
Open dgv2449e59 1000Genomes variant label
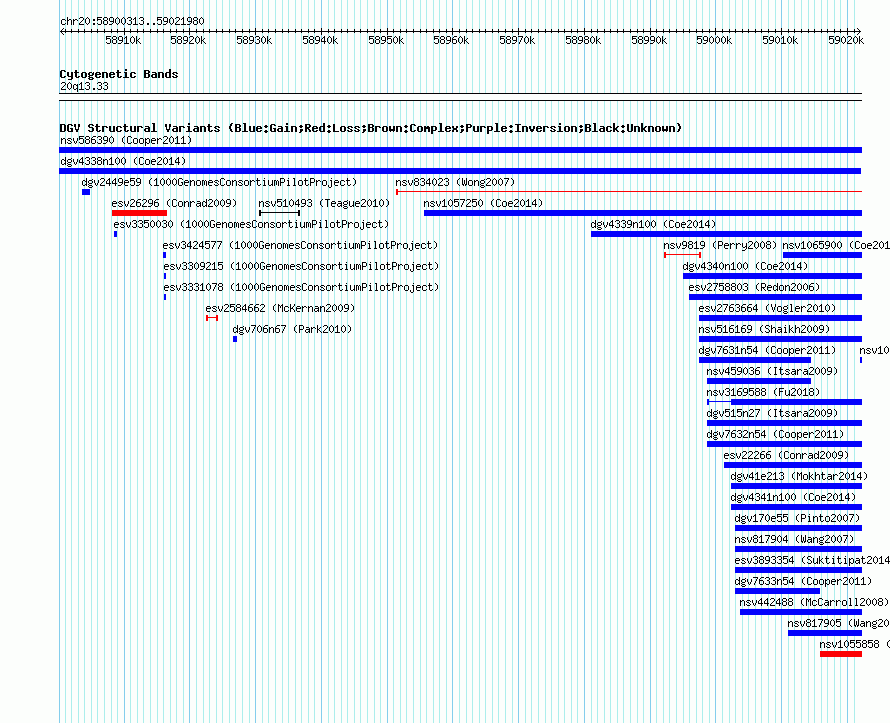coord(219,182)
